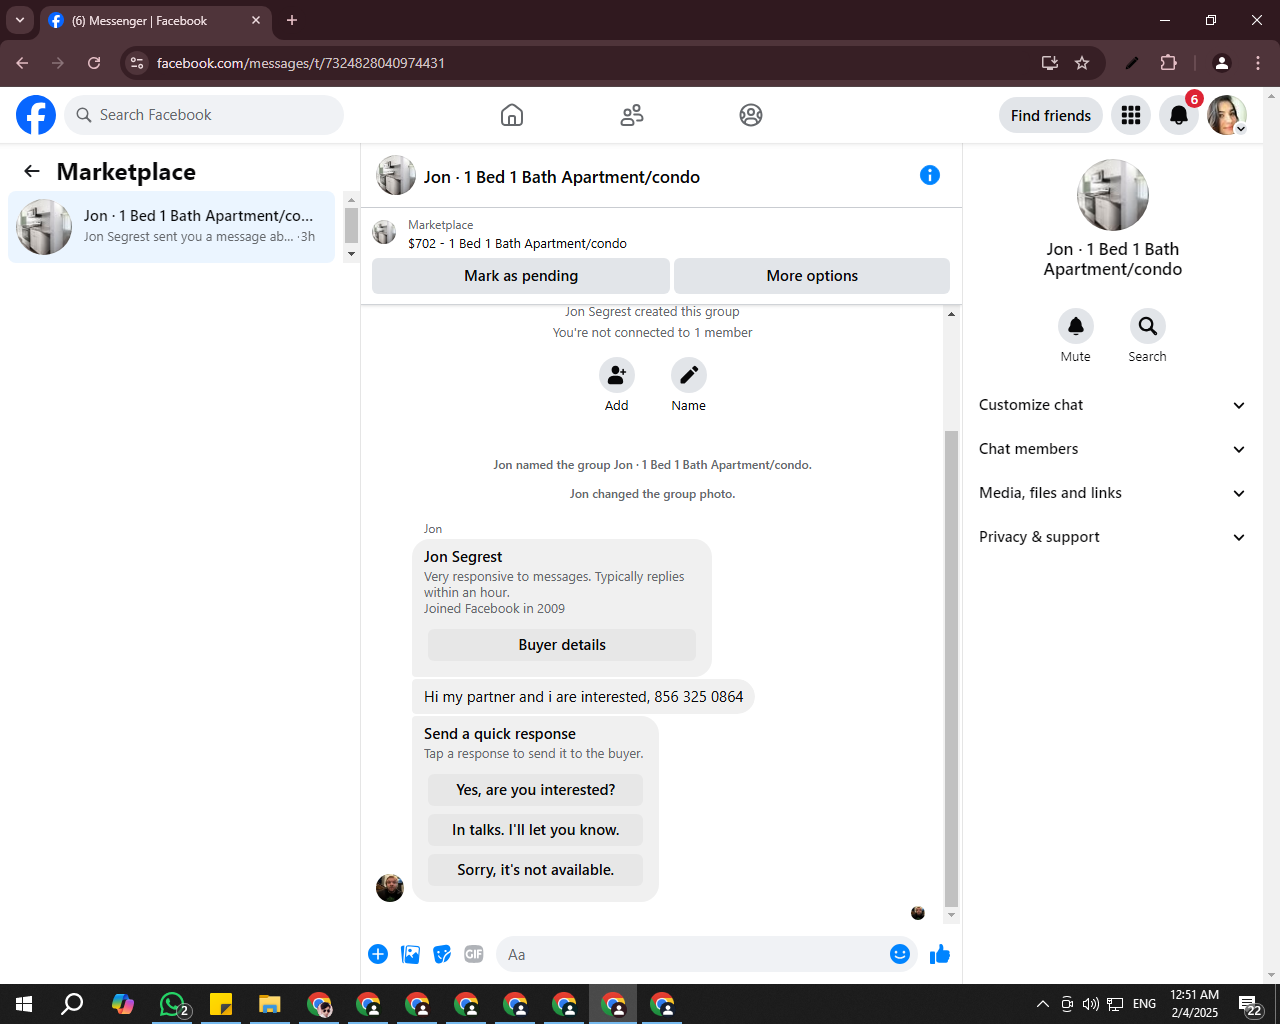This screenshot has height=1024, width=1280.
Task: Navigate back in the browser
Action: (x=22, y=63)
